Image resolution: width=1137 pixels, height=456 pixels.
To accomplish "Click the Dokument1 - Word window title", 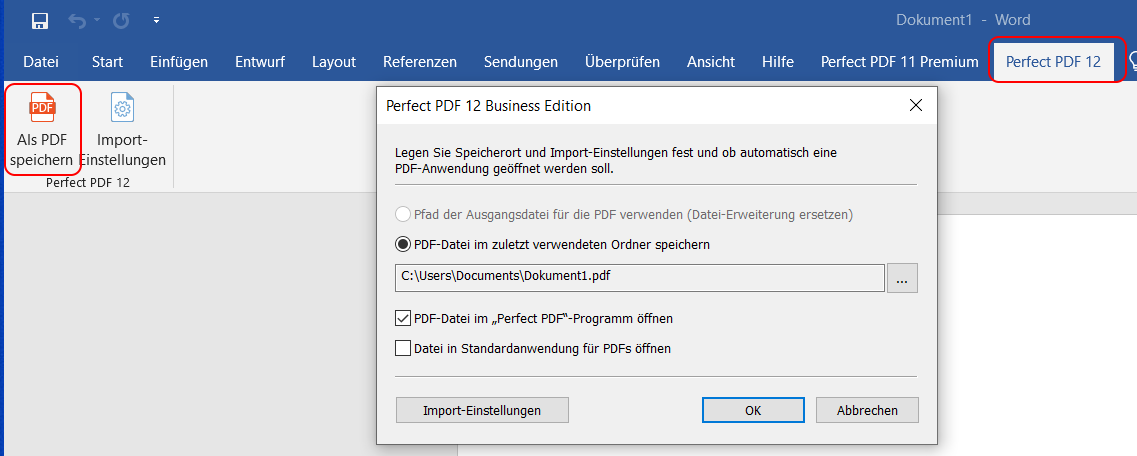I will tap(963, 20).
